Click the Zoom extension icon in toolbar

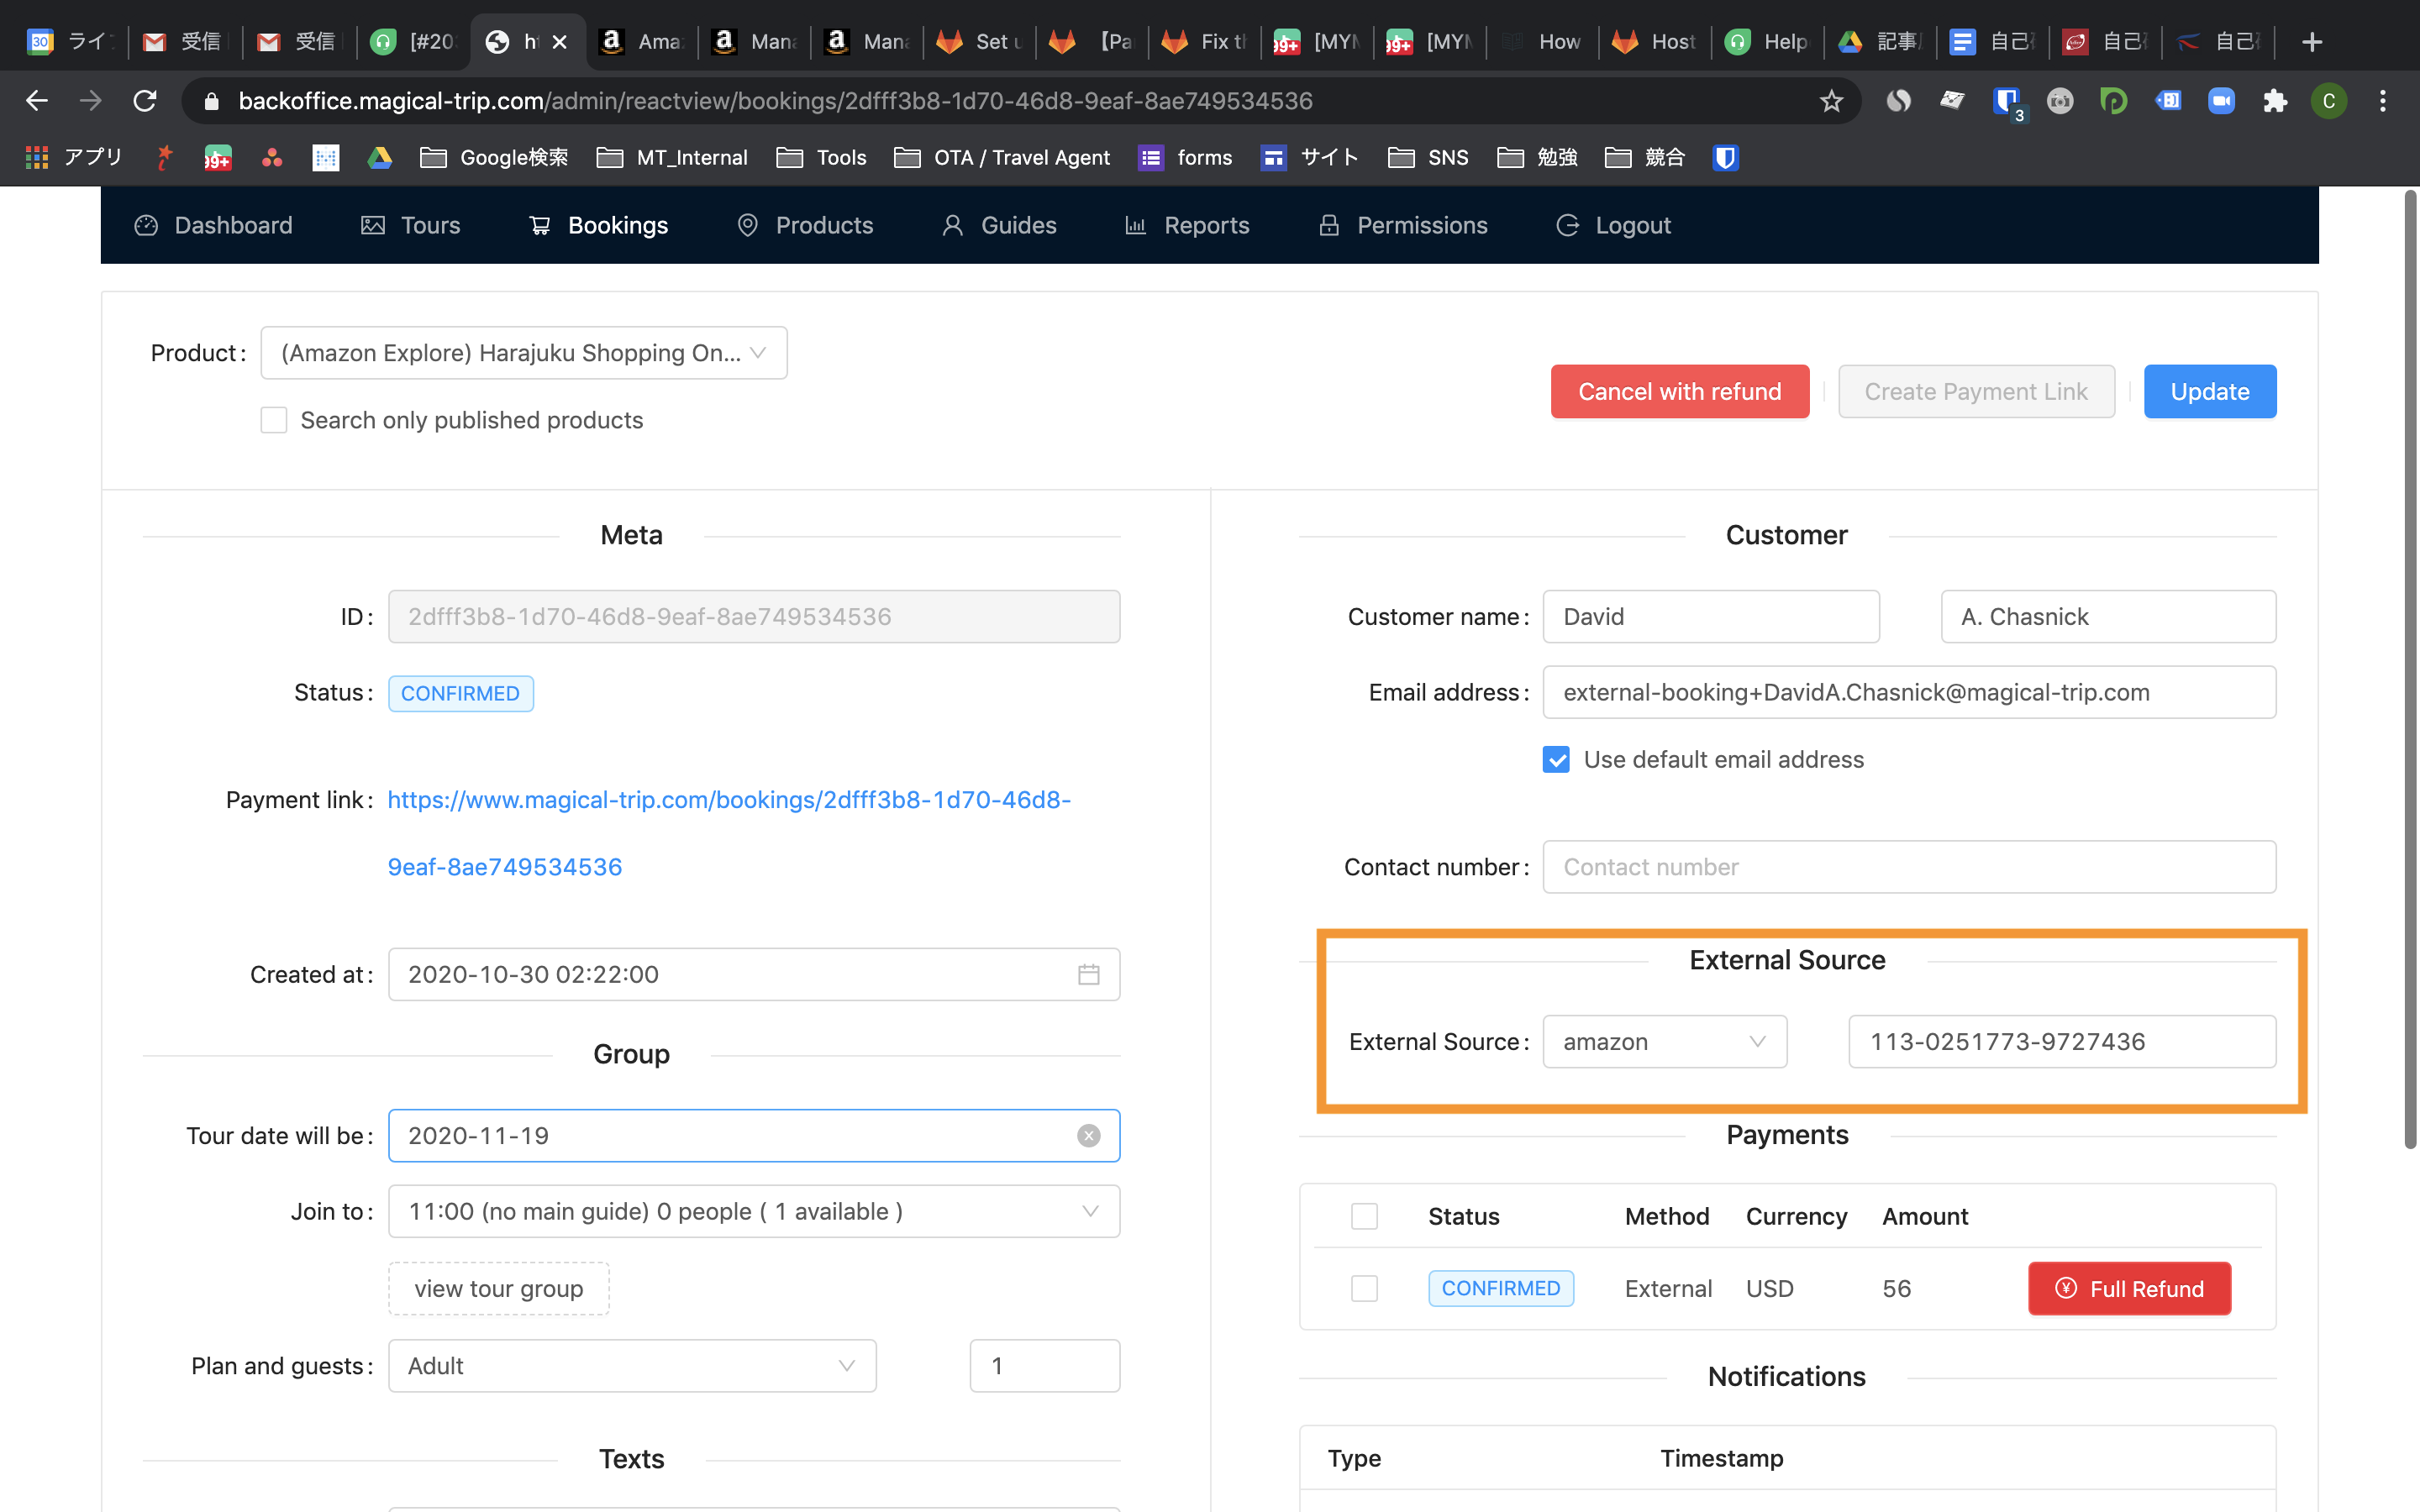click(2221, 101)
